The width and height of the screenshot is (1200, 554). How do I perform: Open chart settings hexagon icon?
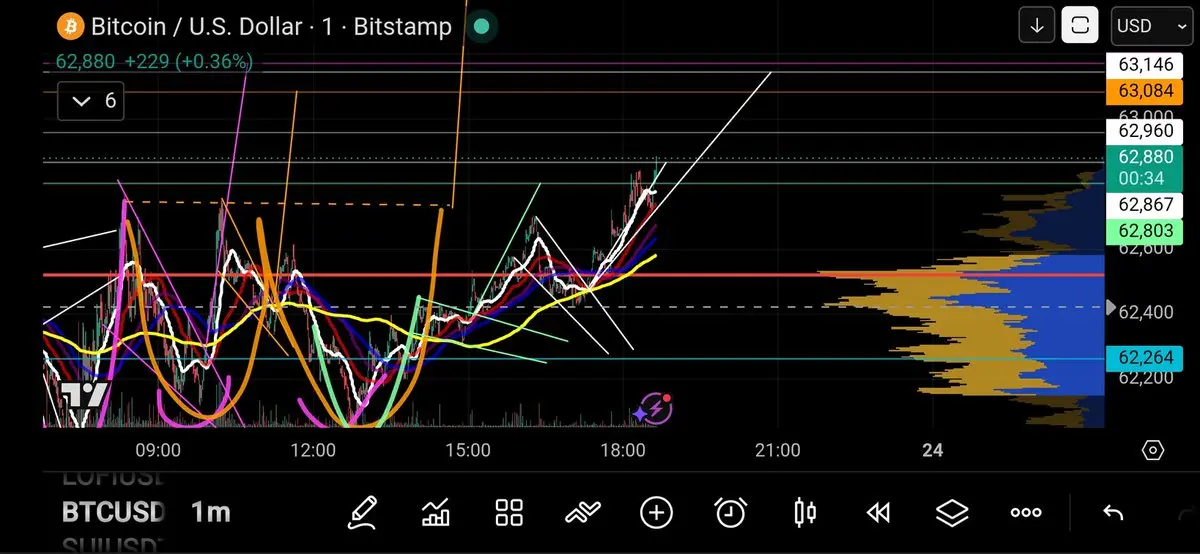pyautogui.click(x=1153, y=451)
